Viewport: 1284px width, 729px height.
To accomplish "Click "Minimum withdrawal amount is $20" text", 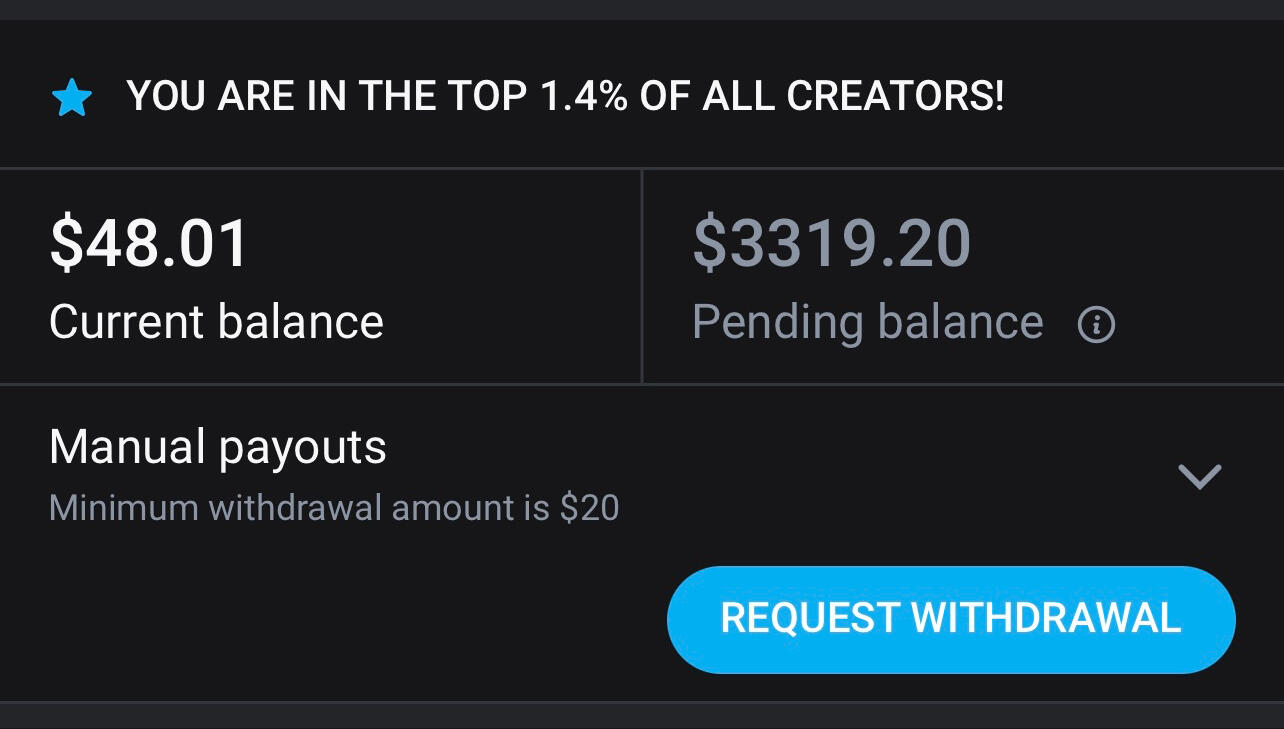I will click(334, 508).
